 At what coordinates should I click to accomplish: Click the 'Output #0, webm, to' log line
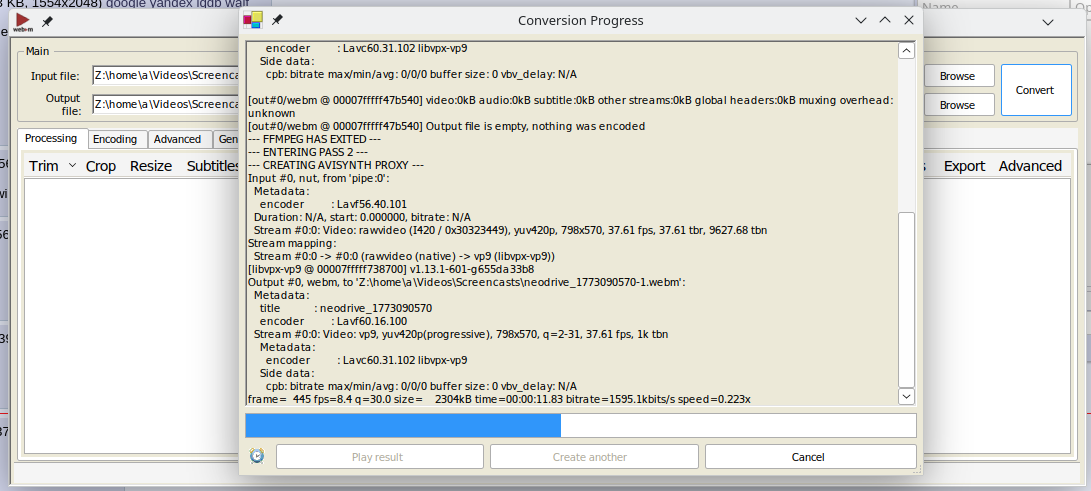467,282
